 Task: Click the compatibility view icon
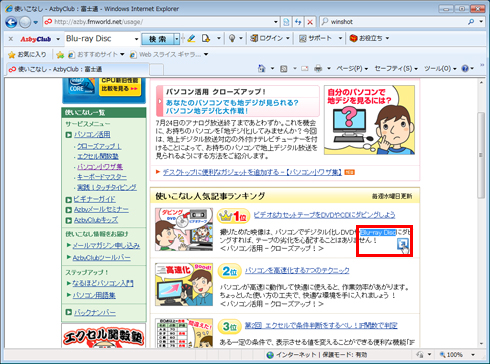(286, 22)
